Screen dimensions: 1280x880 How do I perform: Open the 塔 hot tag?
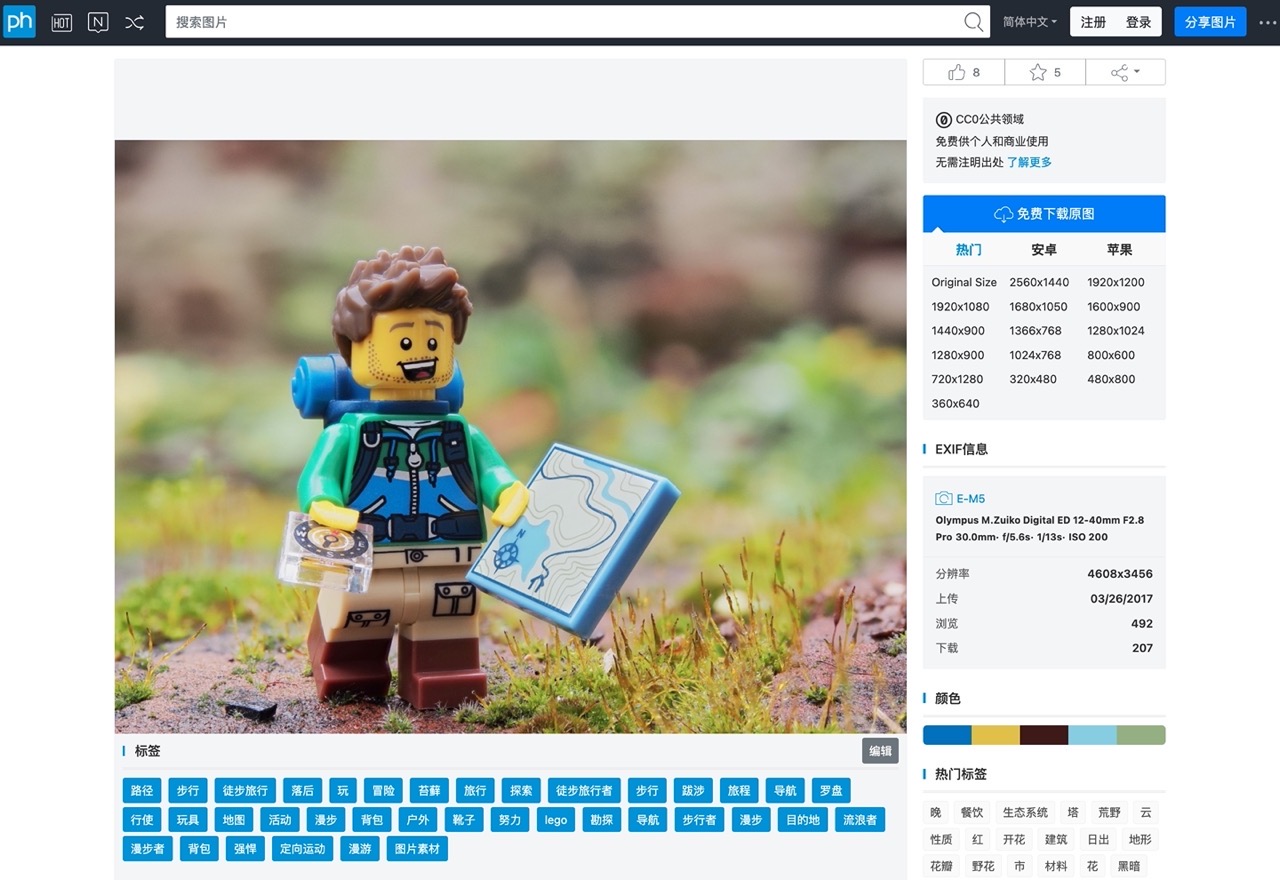tap(1073, 812)
